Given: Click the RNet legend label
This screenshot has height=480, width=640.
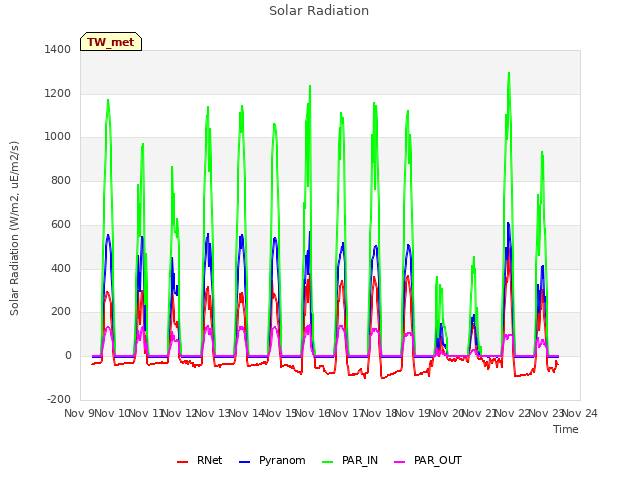Looking at the screenshot, I should coord(209,460).
